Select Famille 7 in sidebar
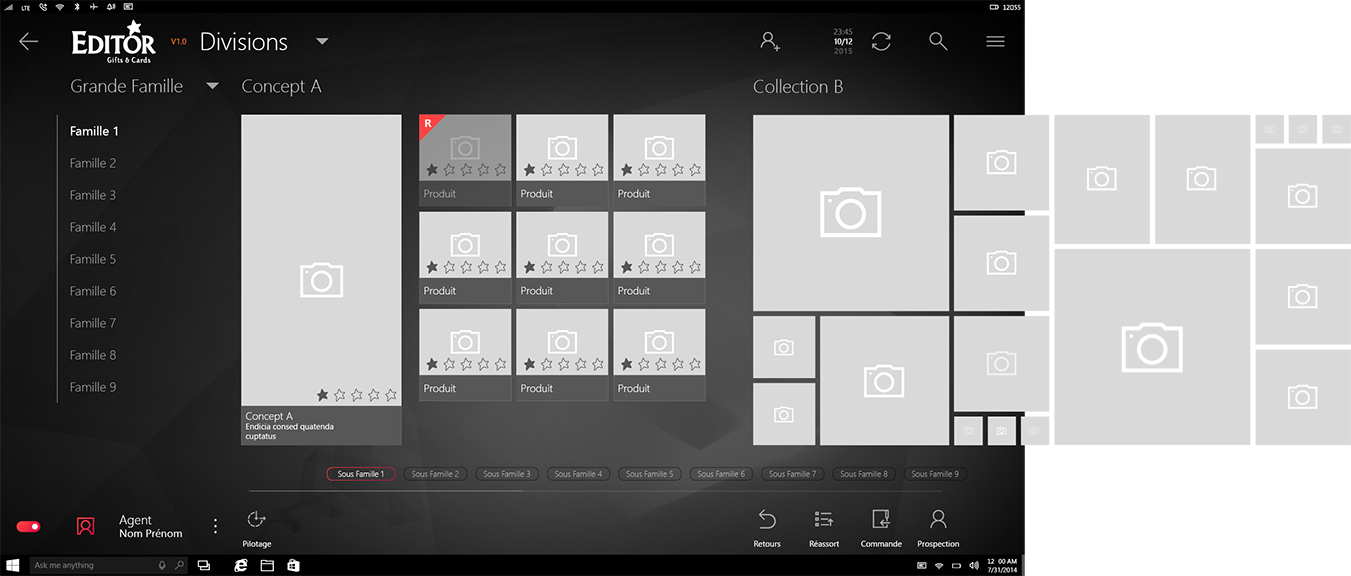 click(x=93, y=323)
